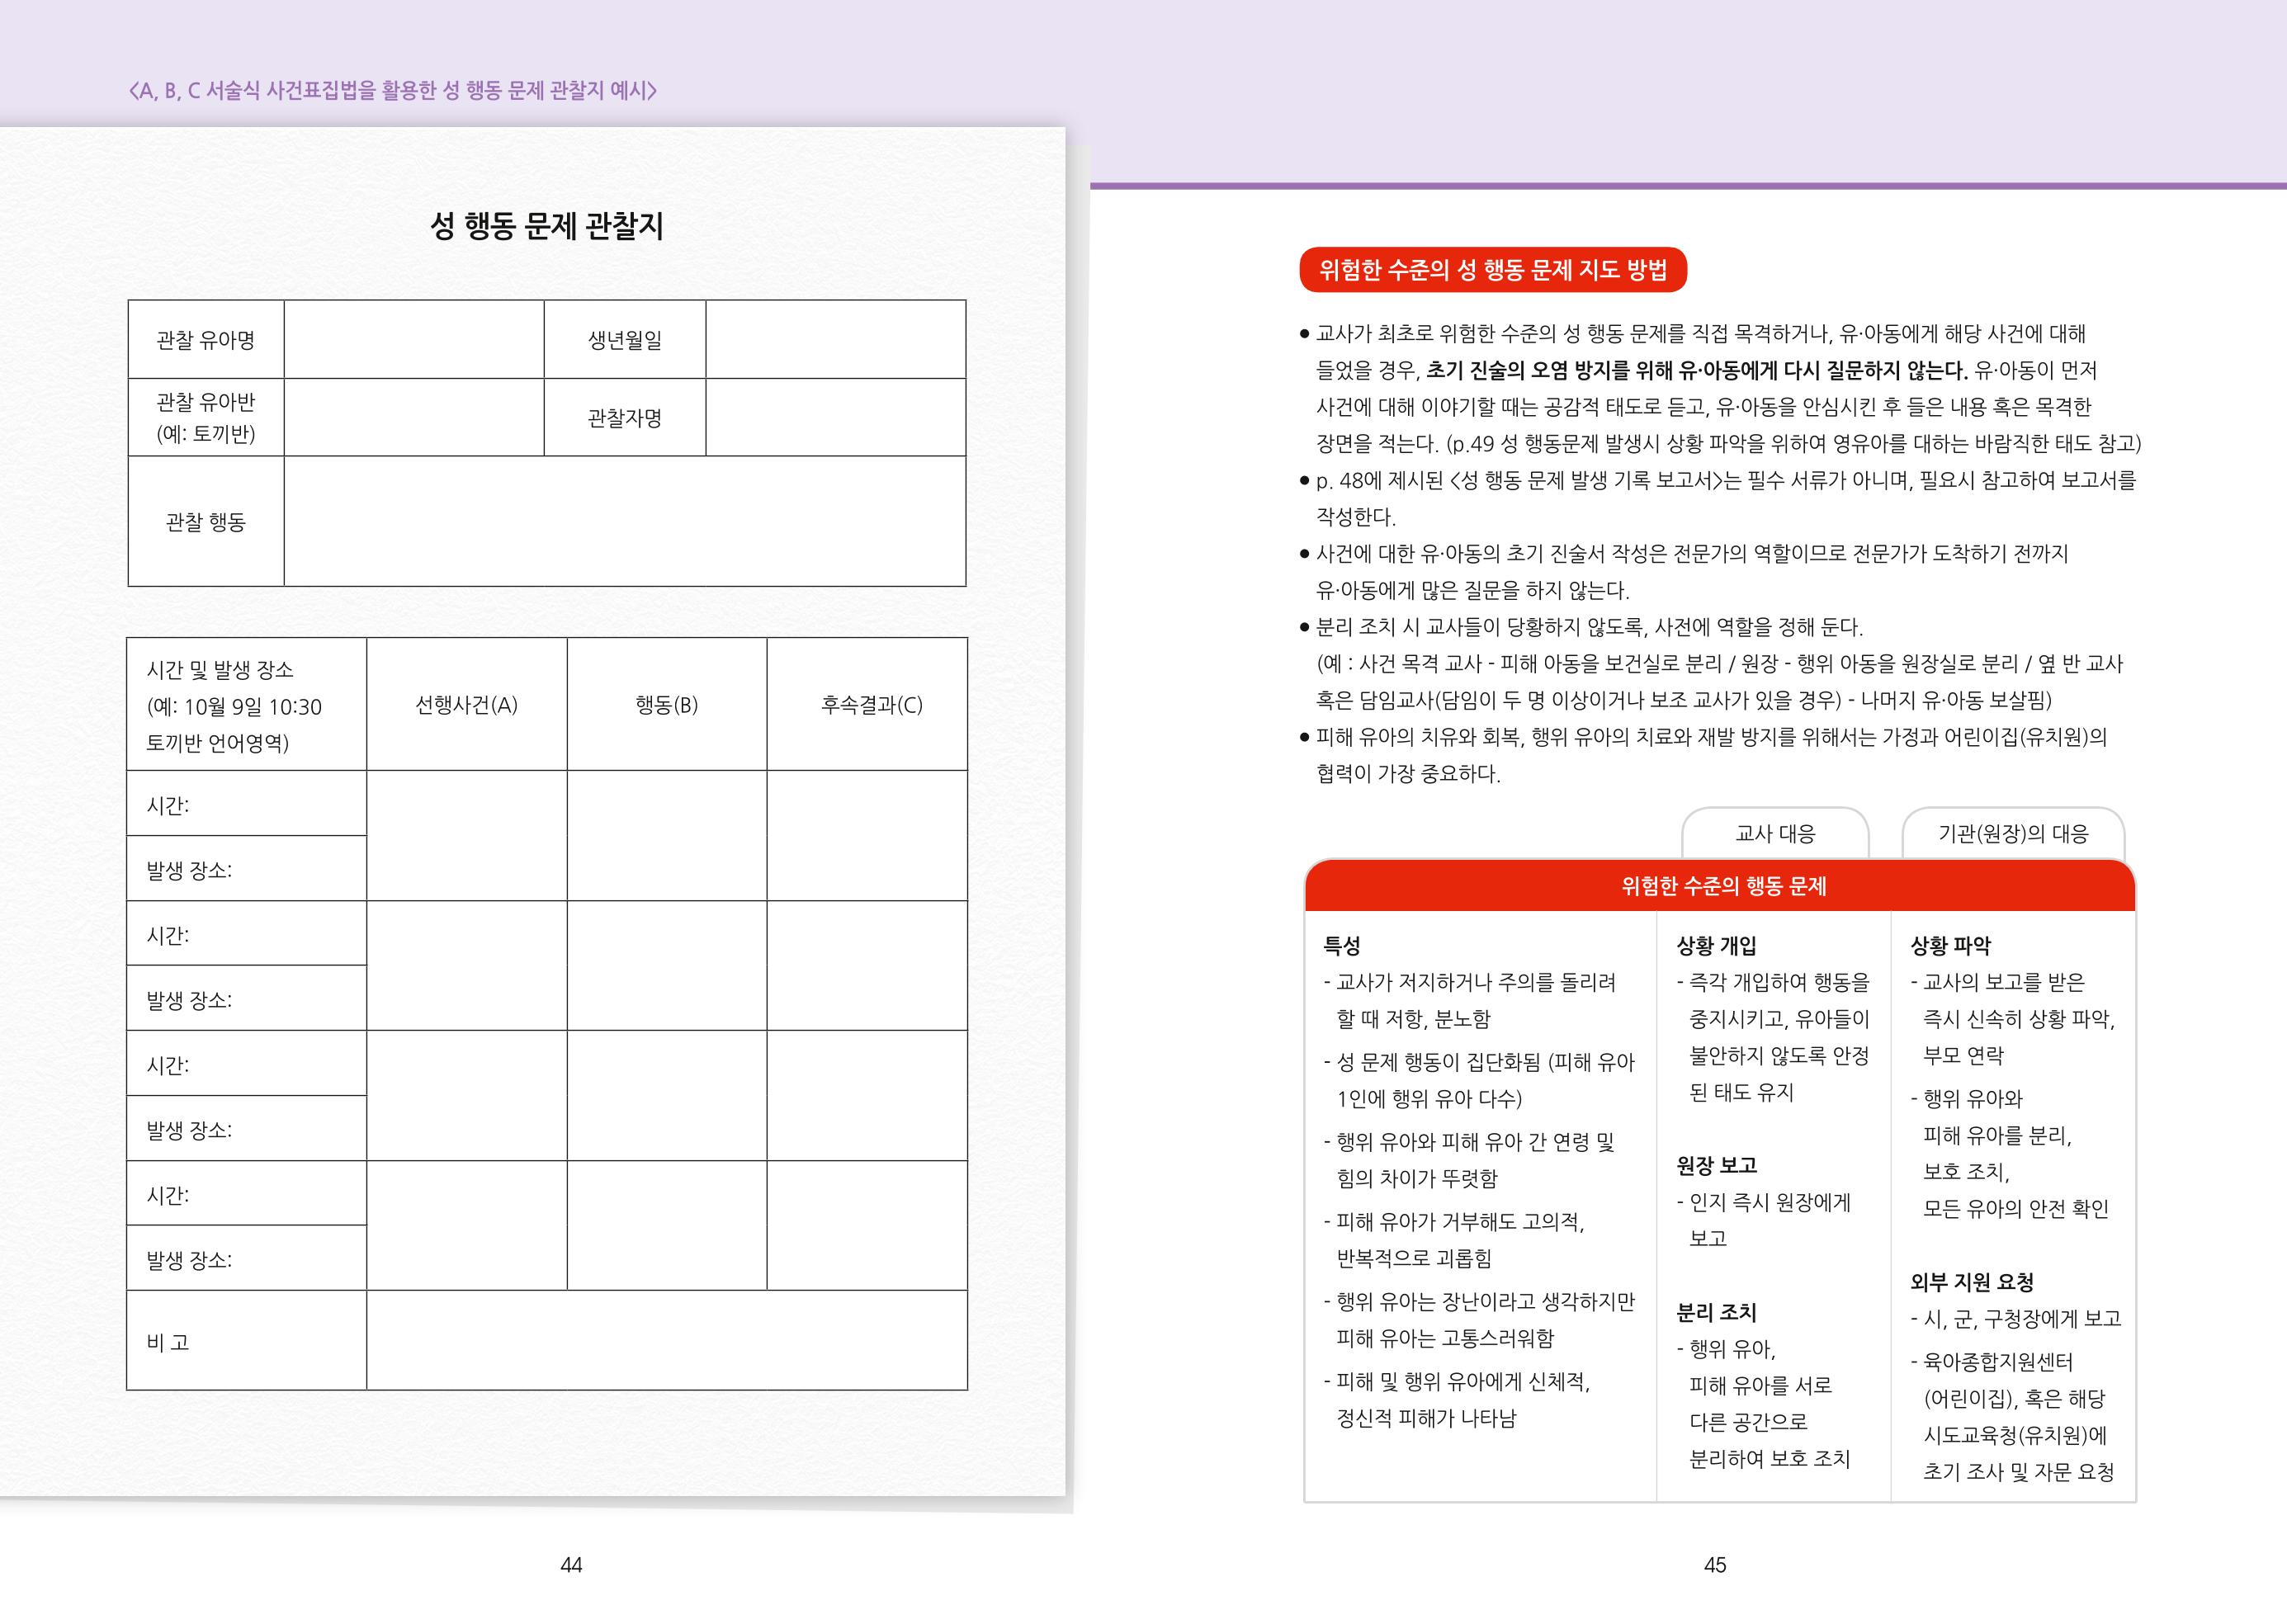Click the purple A, B, C 서술식 caption text
Image resolution: width=2287 pixels, height=1624 pixels.
pyautogui.click(x=393, y=91)
